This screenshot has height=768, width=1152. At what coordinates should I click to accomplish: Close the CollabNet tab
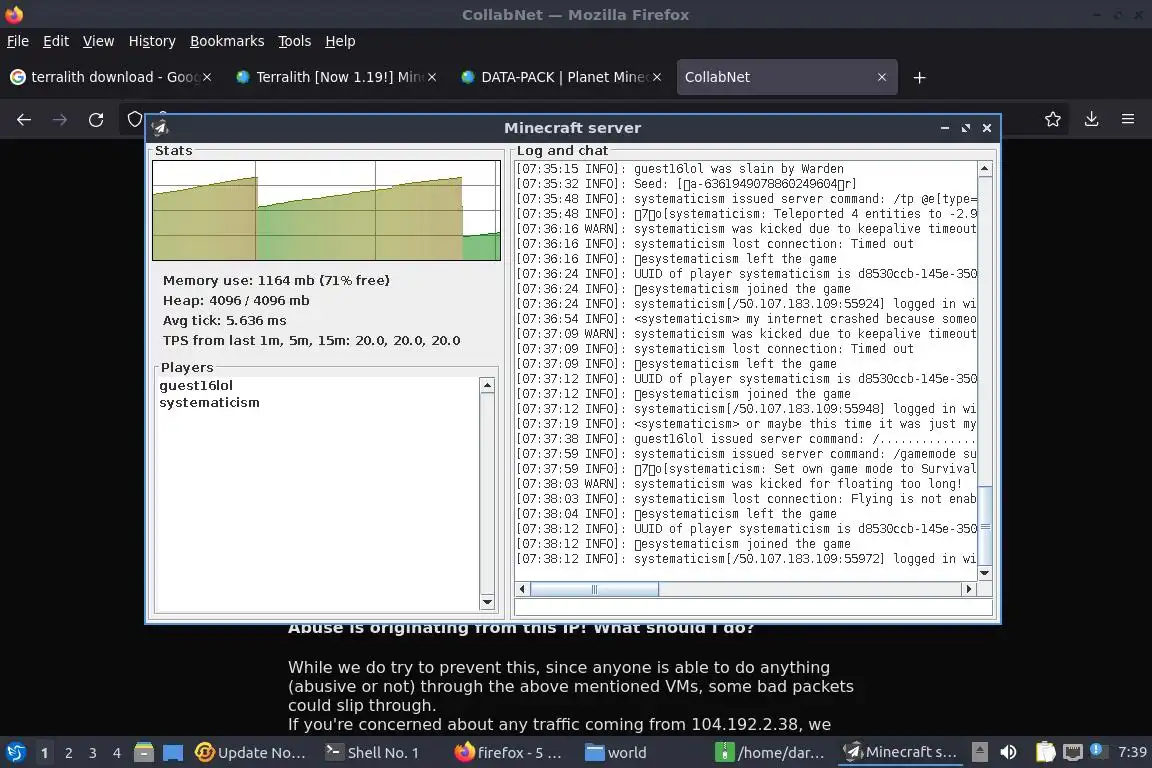882,77
